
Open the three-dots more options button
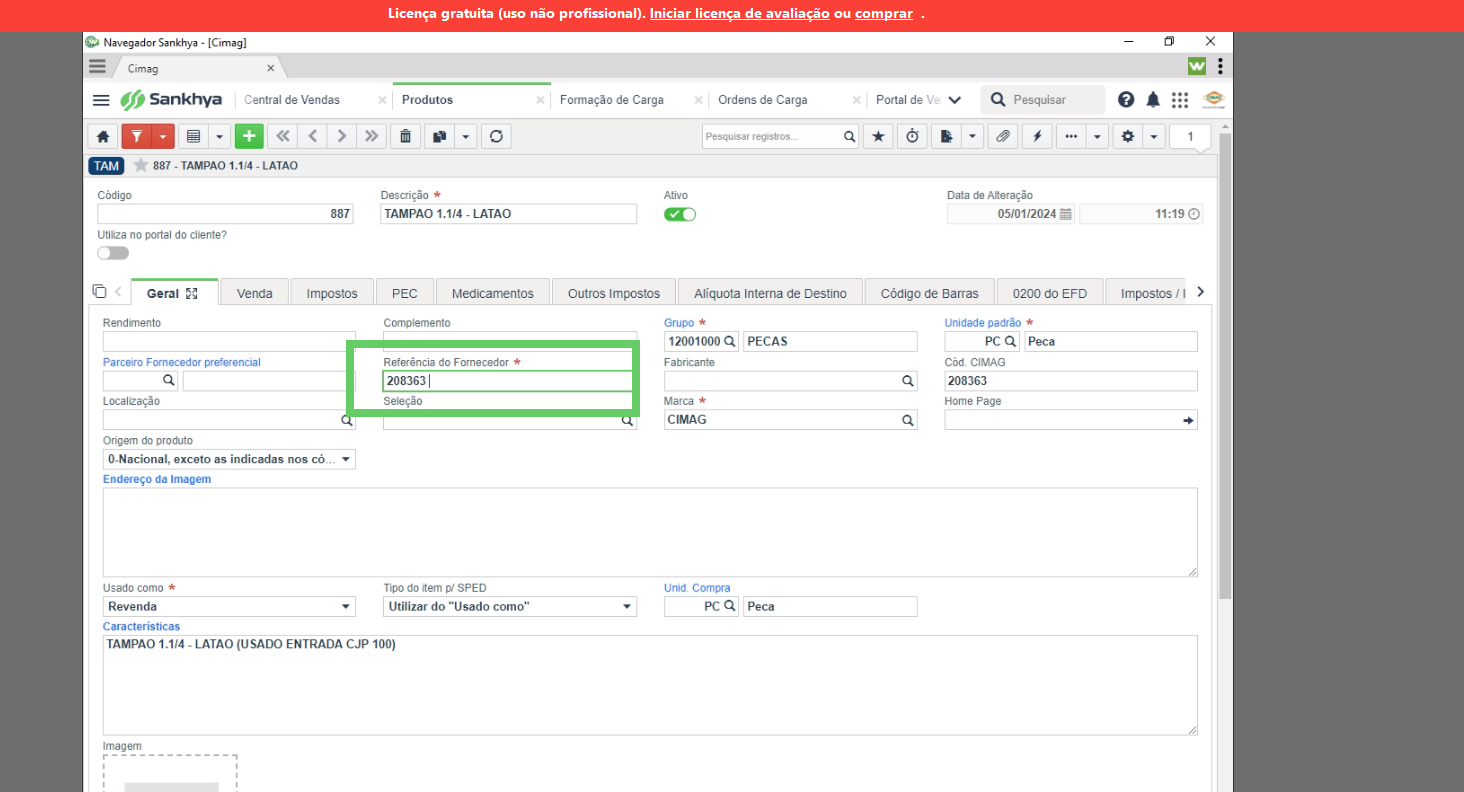pyautogui.click(x=1071, y=136)
